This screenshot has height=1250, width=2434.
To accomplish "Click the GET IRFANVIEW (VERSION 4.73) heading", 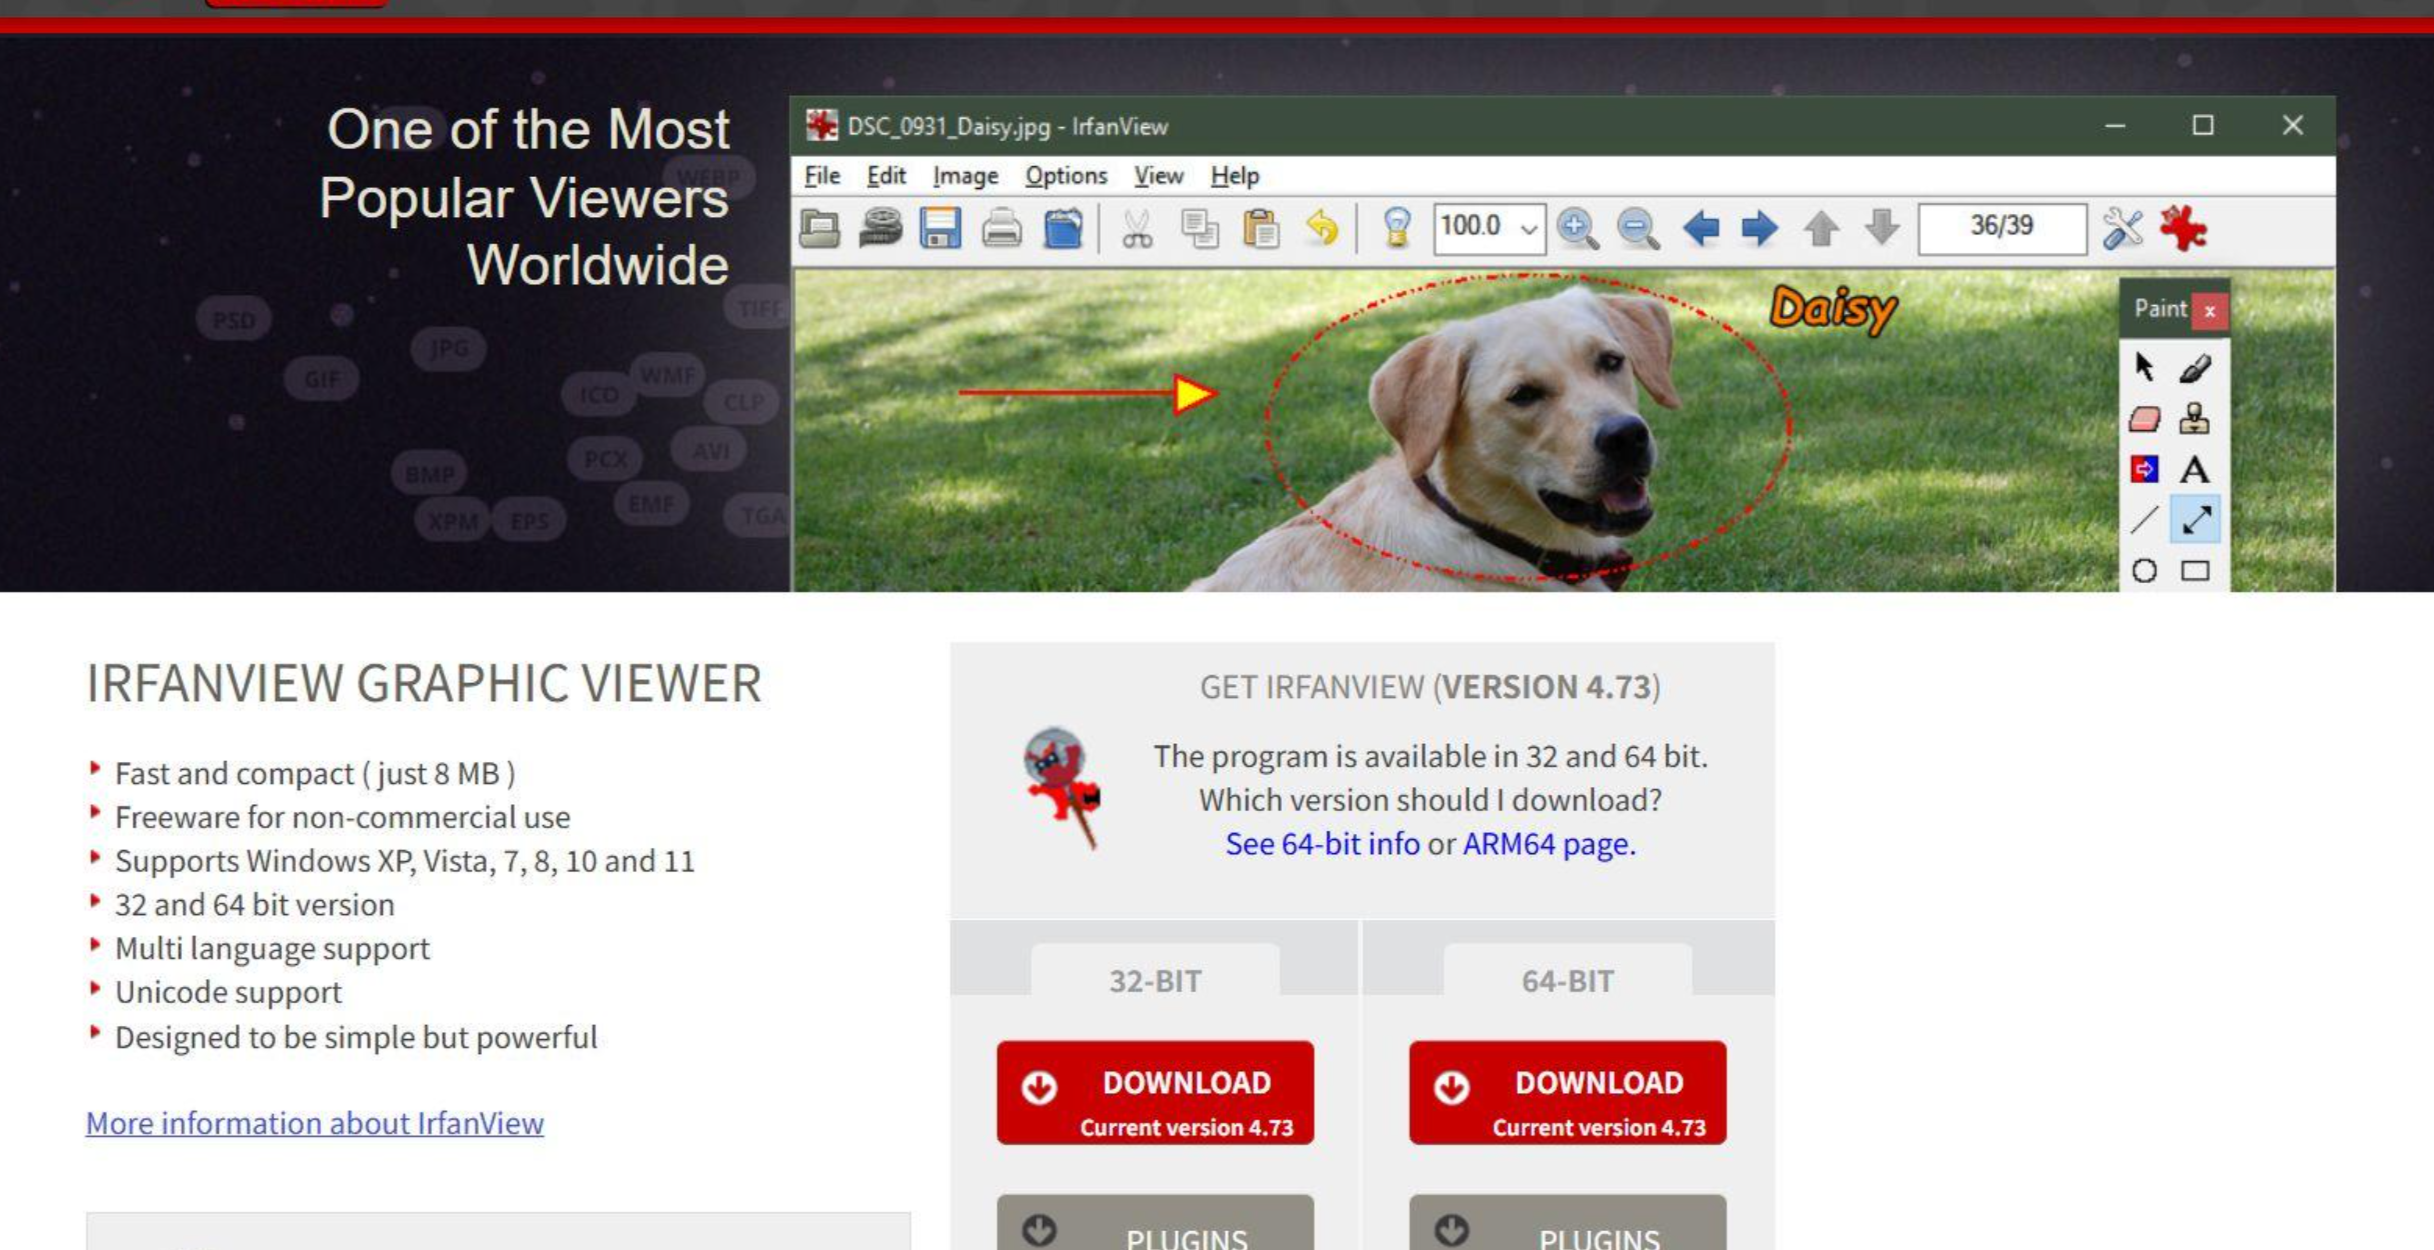I will pos(1430,687).
